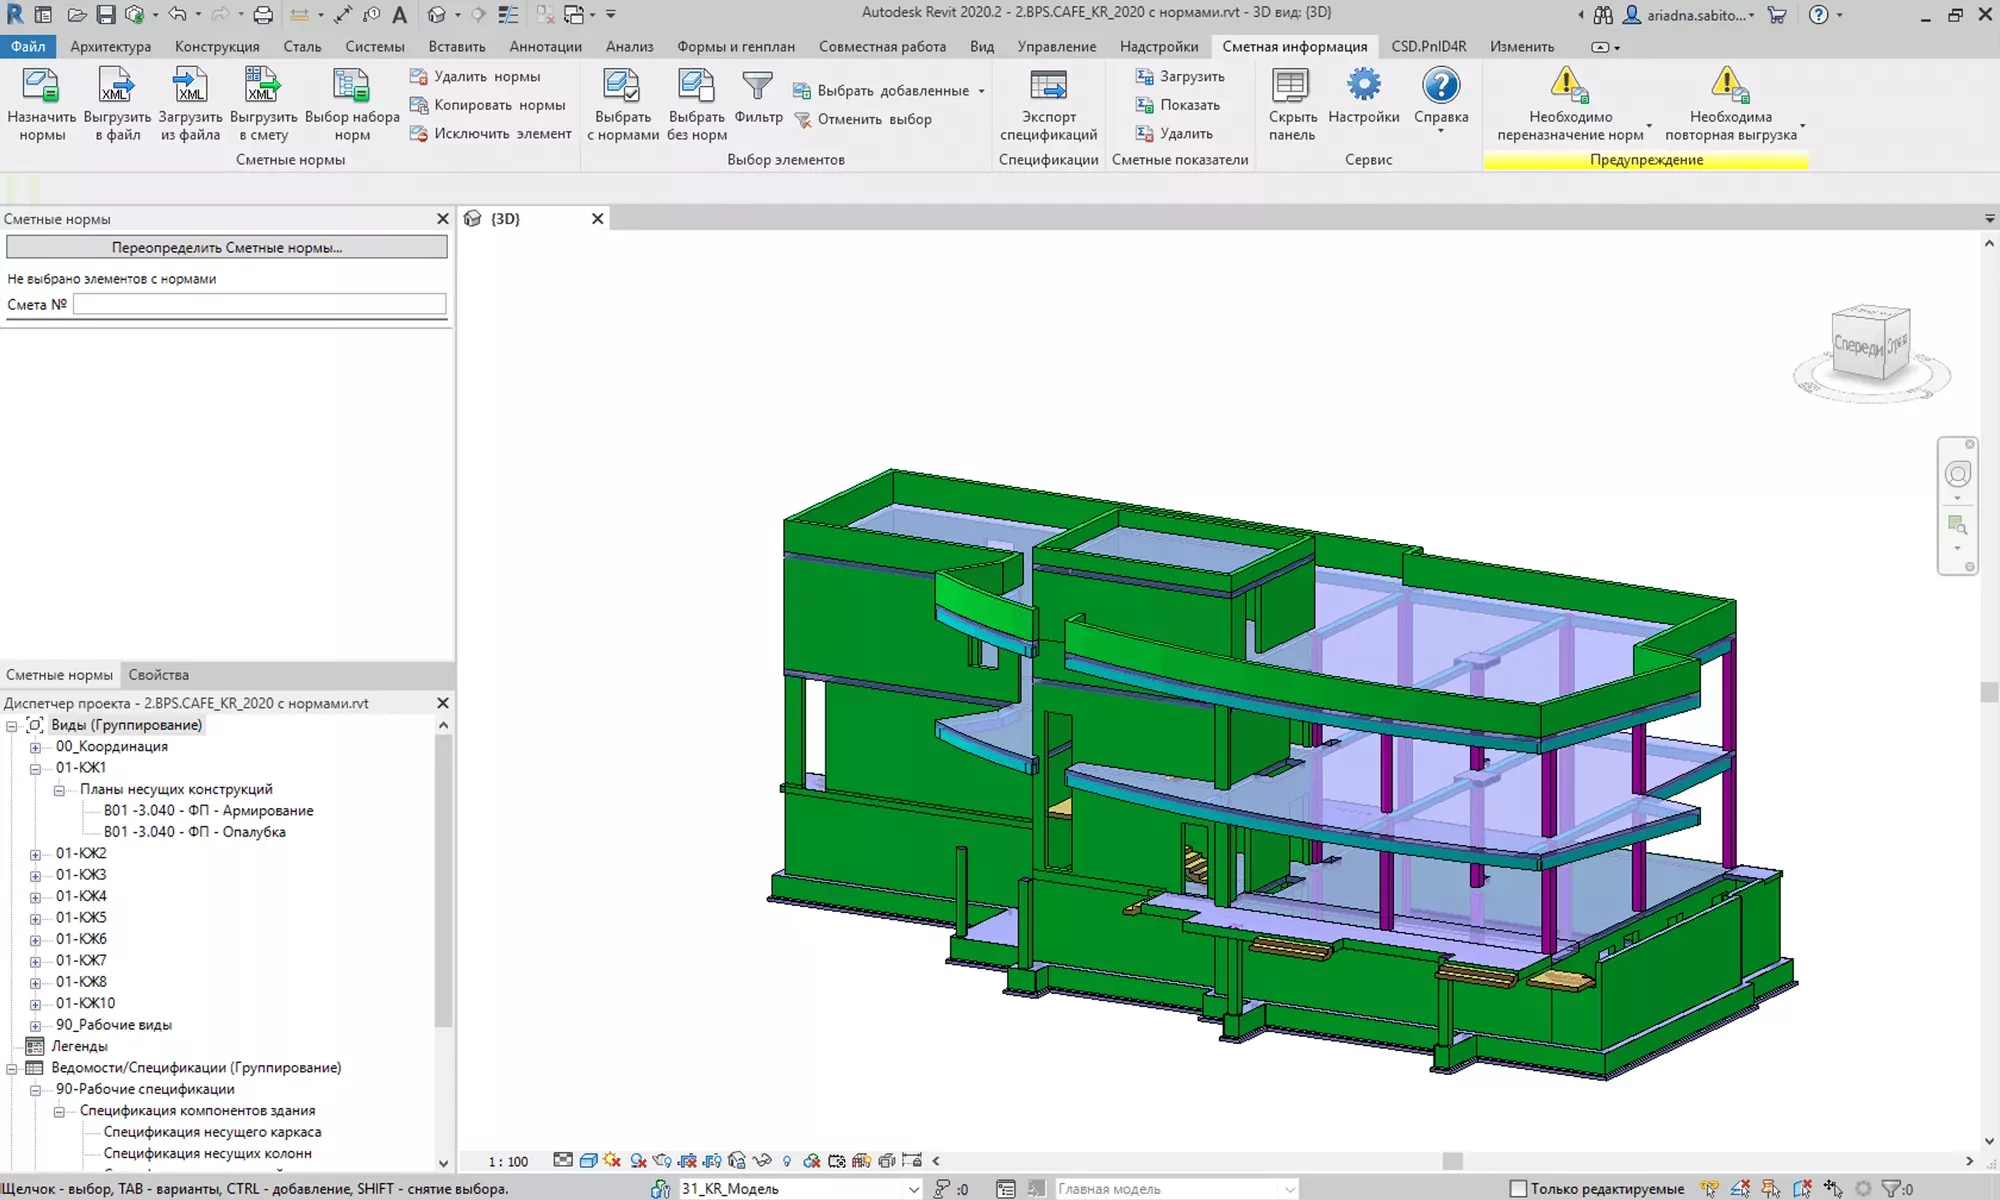Click Выбрать с нормами icon
The image size is (2000, 1200).
[x=622, y=87]
